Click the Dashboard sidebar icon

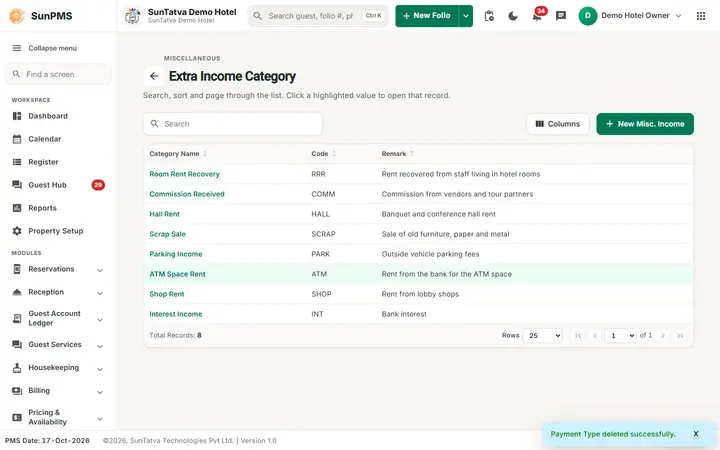17,116
